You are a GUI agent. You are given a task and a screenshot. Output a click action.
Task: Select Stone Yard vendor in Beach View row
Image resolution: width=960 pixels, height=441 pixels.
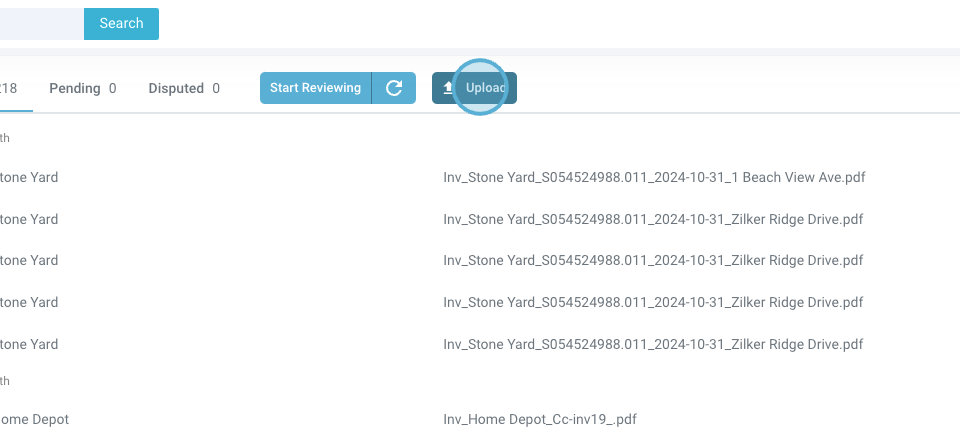click(x=30, y=177)
